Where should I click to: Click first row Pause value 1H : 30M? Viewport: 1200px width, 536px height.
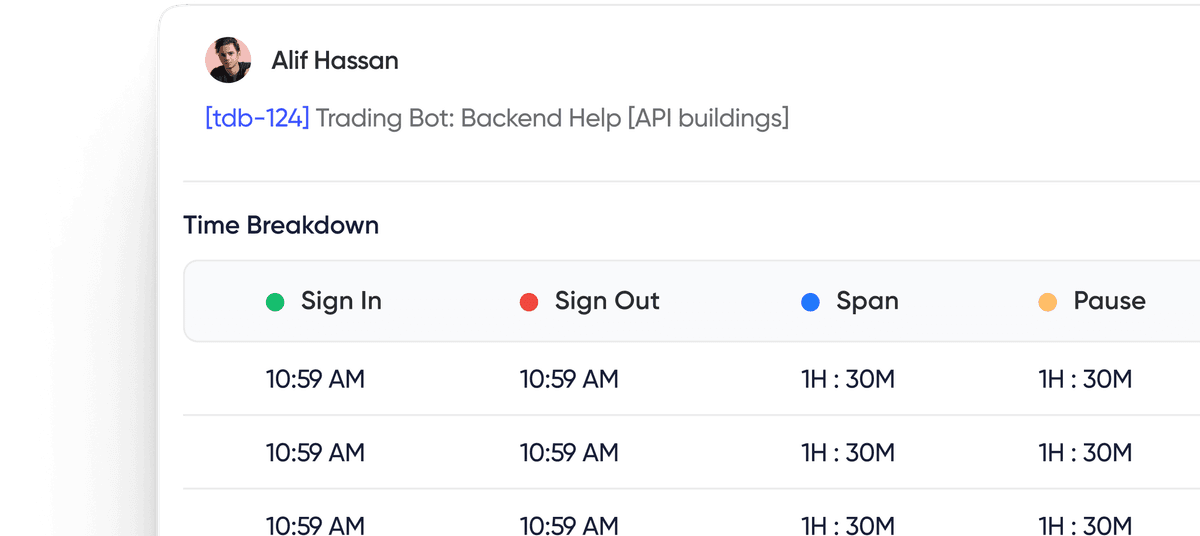(x=1085, y=379)
